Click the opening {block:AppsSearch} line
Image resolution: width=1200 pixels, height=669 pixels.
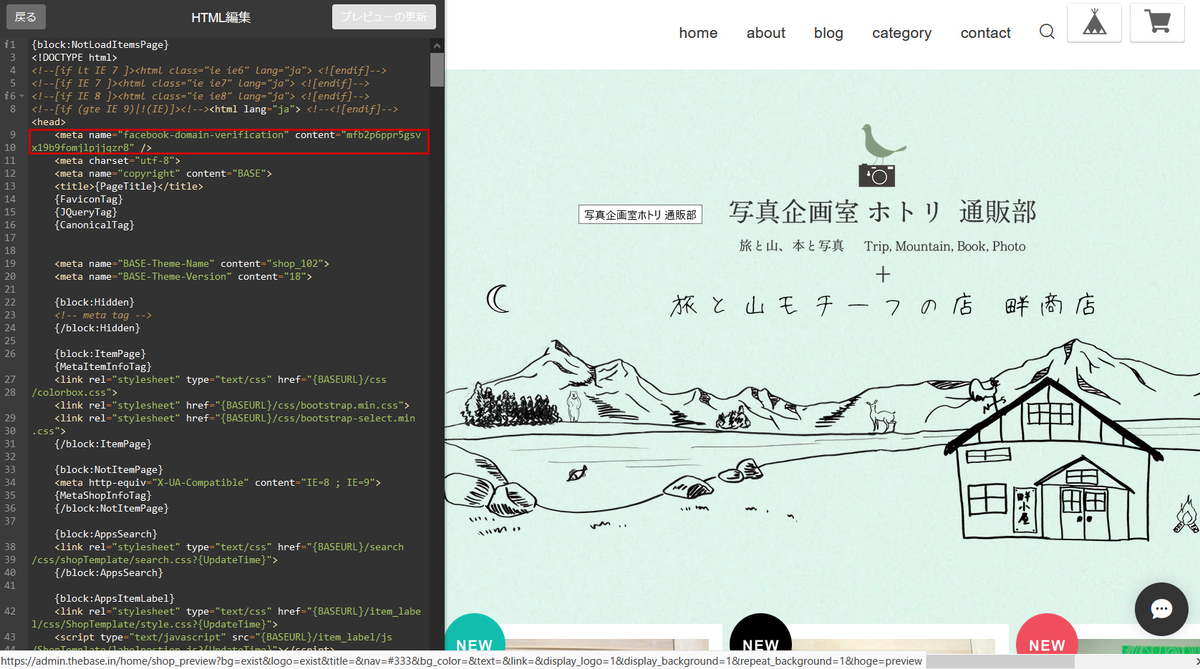106,534
